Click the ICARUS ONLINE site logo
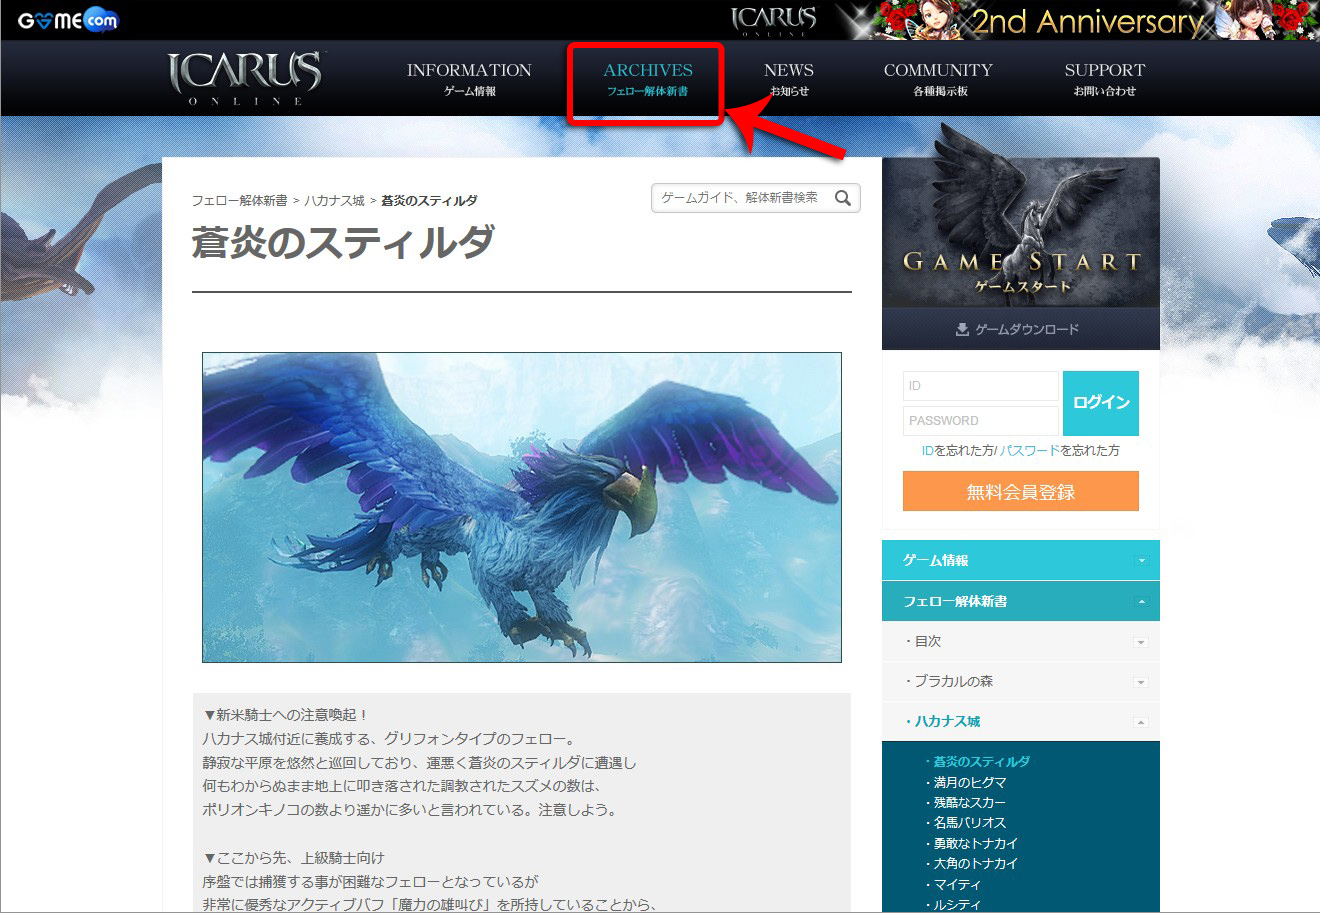This screenshot has width=1320, height=913. [245, 79]
